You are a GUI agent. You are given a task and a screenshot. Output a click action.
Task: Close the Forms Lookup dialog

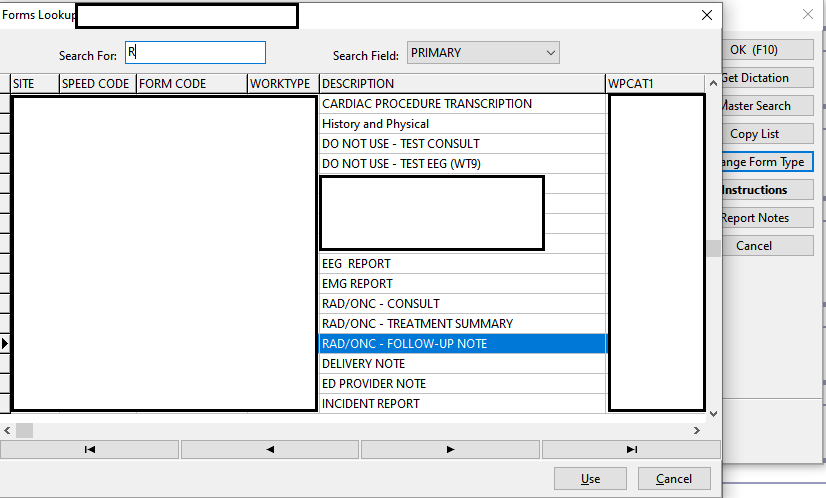707,15
